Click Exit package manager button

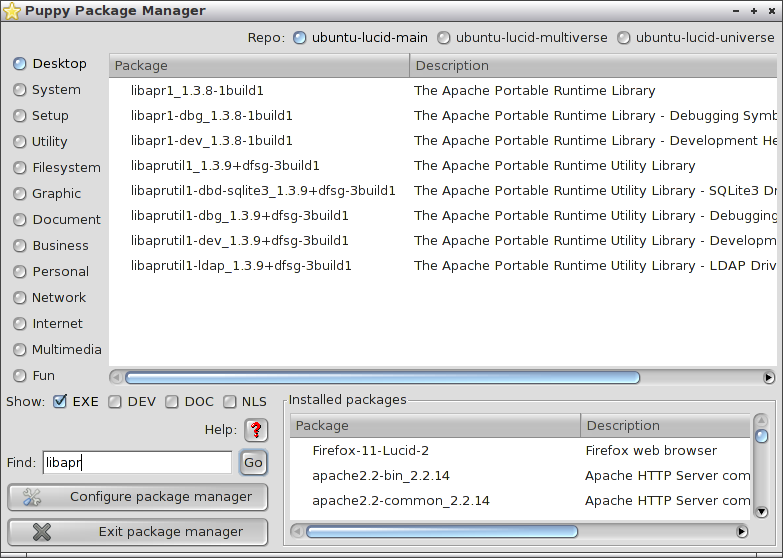pyautogui.click(x=138, y=532)
